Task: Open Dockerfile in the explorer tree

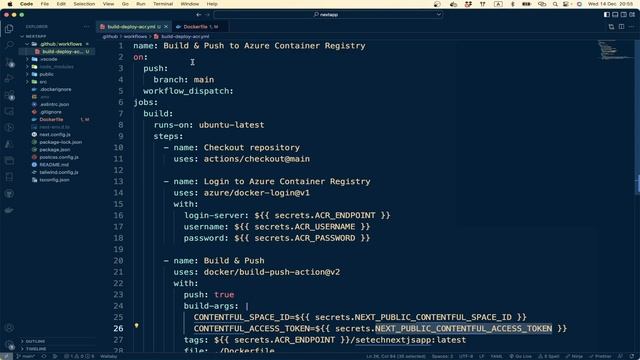Action: pyautogui.click(x=57, y=120)
